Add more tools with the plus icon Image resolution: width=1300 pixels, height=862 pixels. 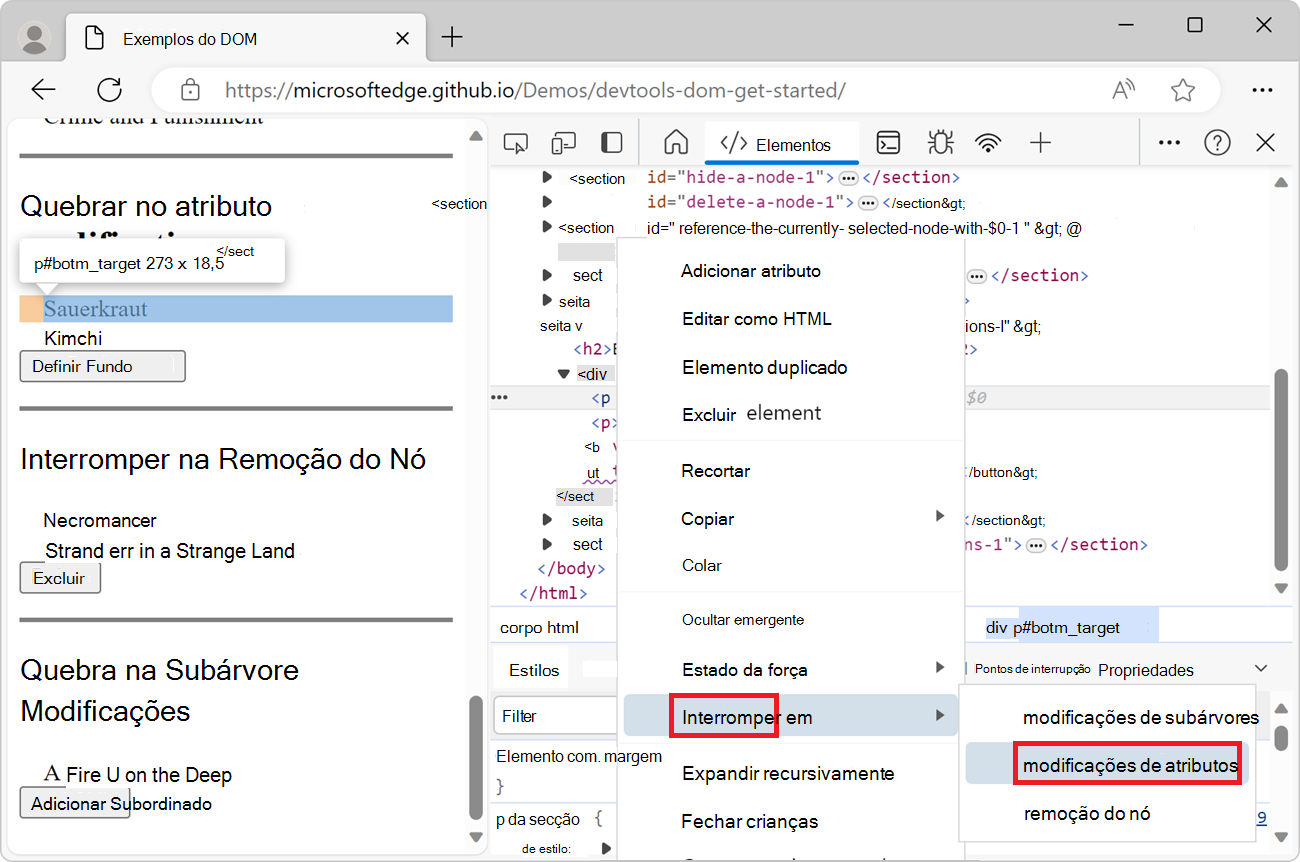click(x=1040, y=142)
